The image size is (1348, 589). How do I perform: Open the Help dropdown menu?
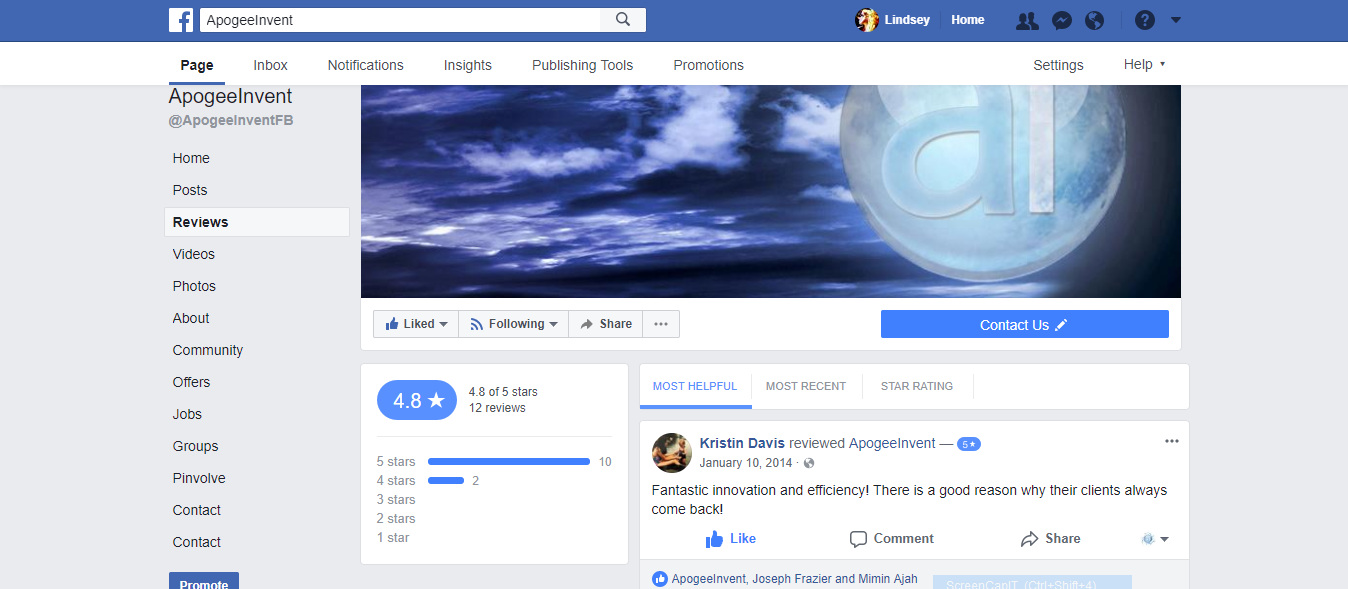1144,64
